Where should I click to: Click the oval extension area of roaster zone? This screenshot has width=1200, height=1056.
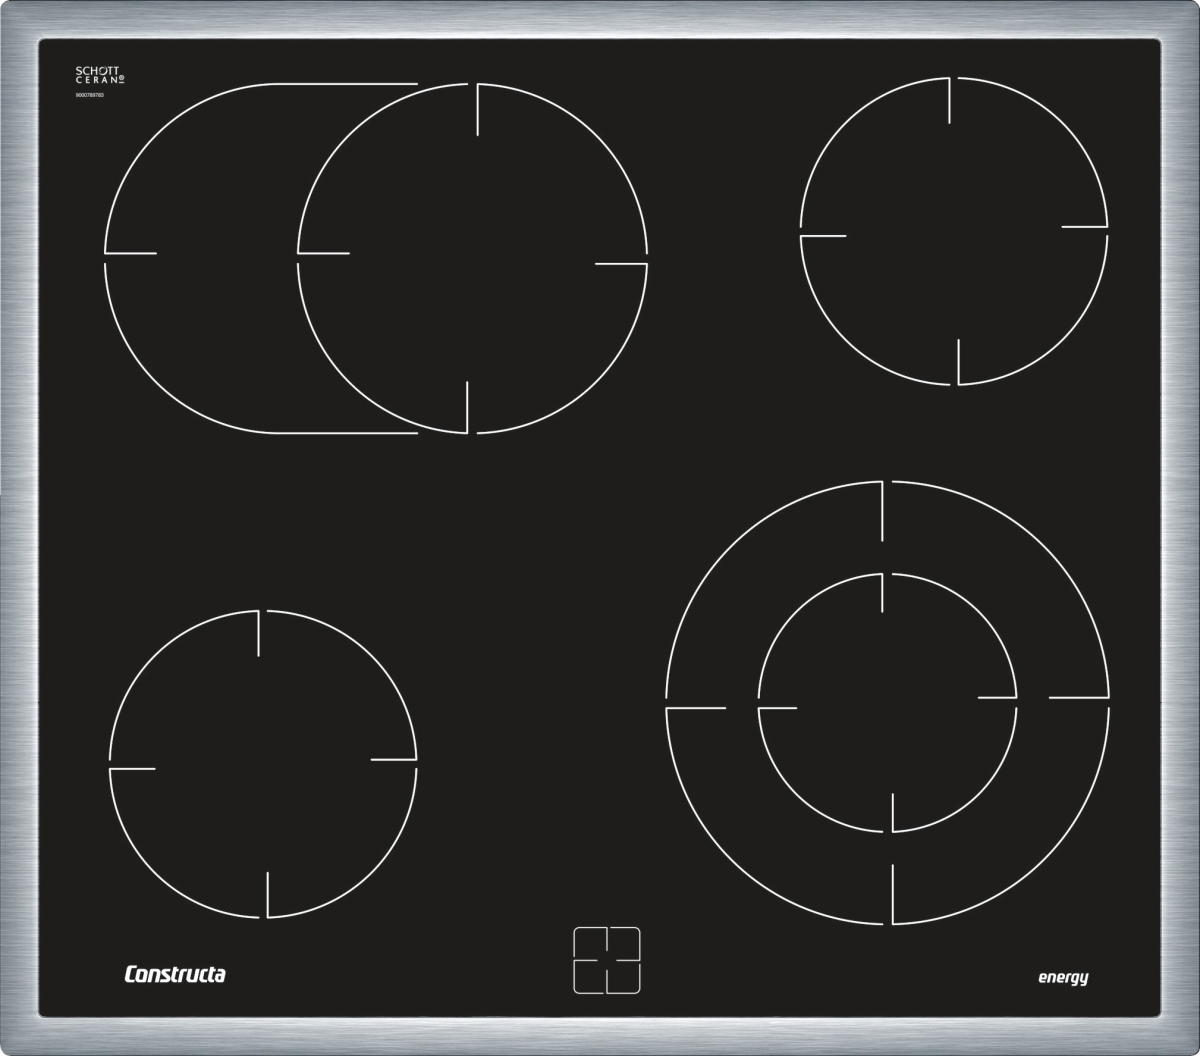click(200, 258)
